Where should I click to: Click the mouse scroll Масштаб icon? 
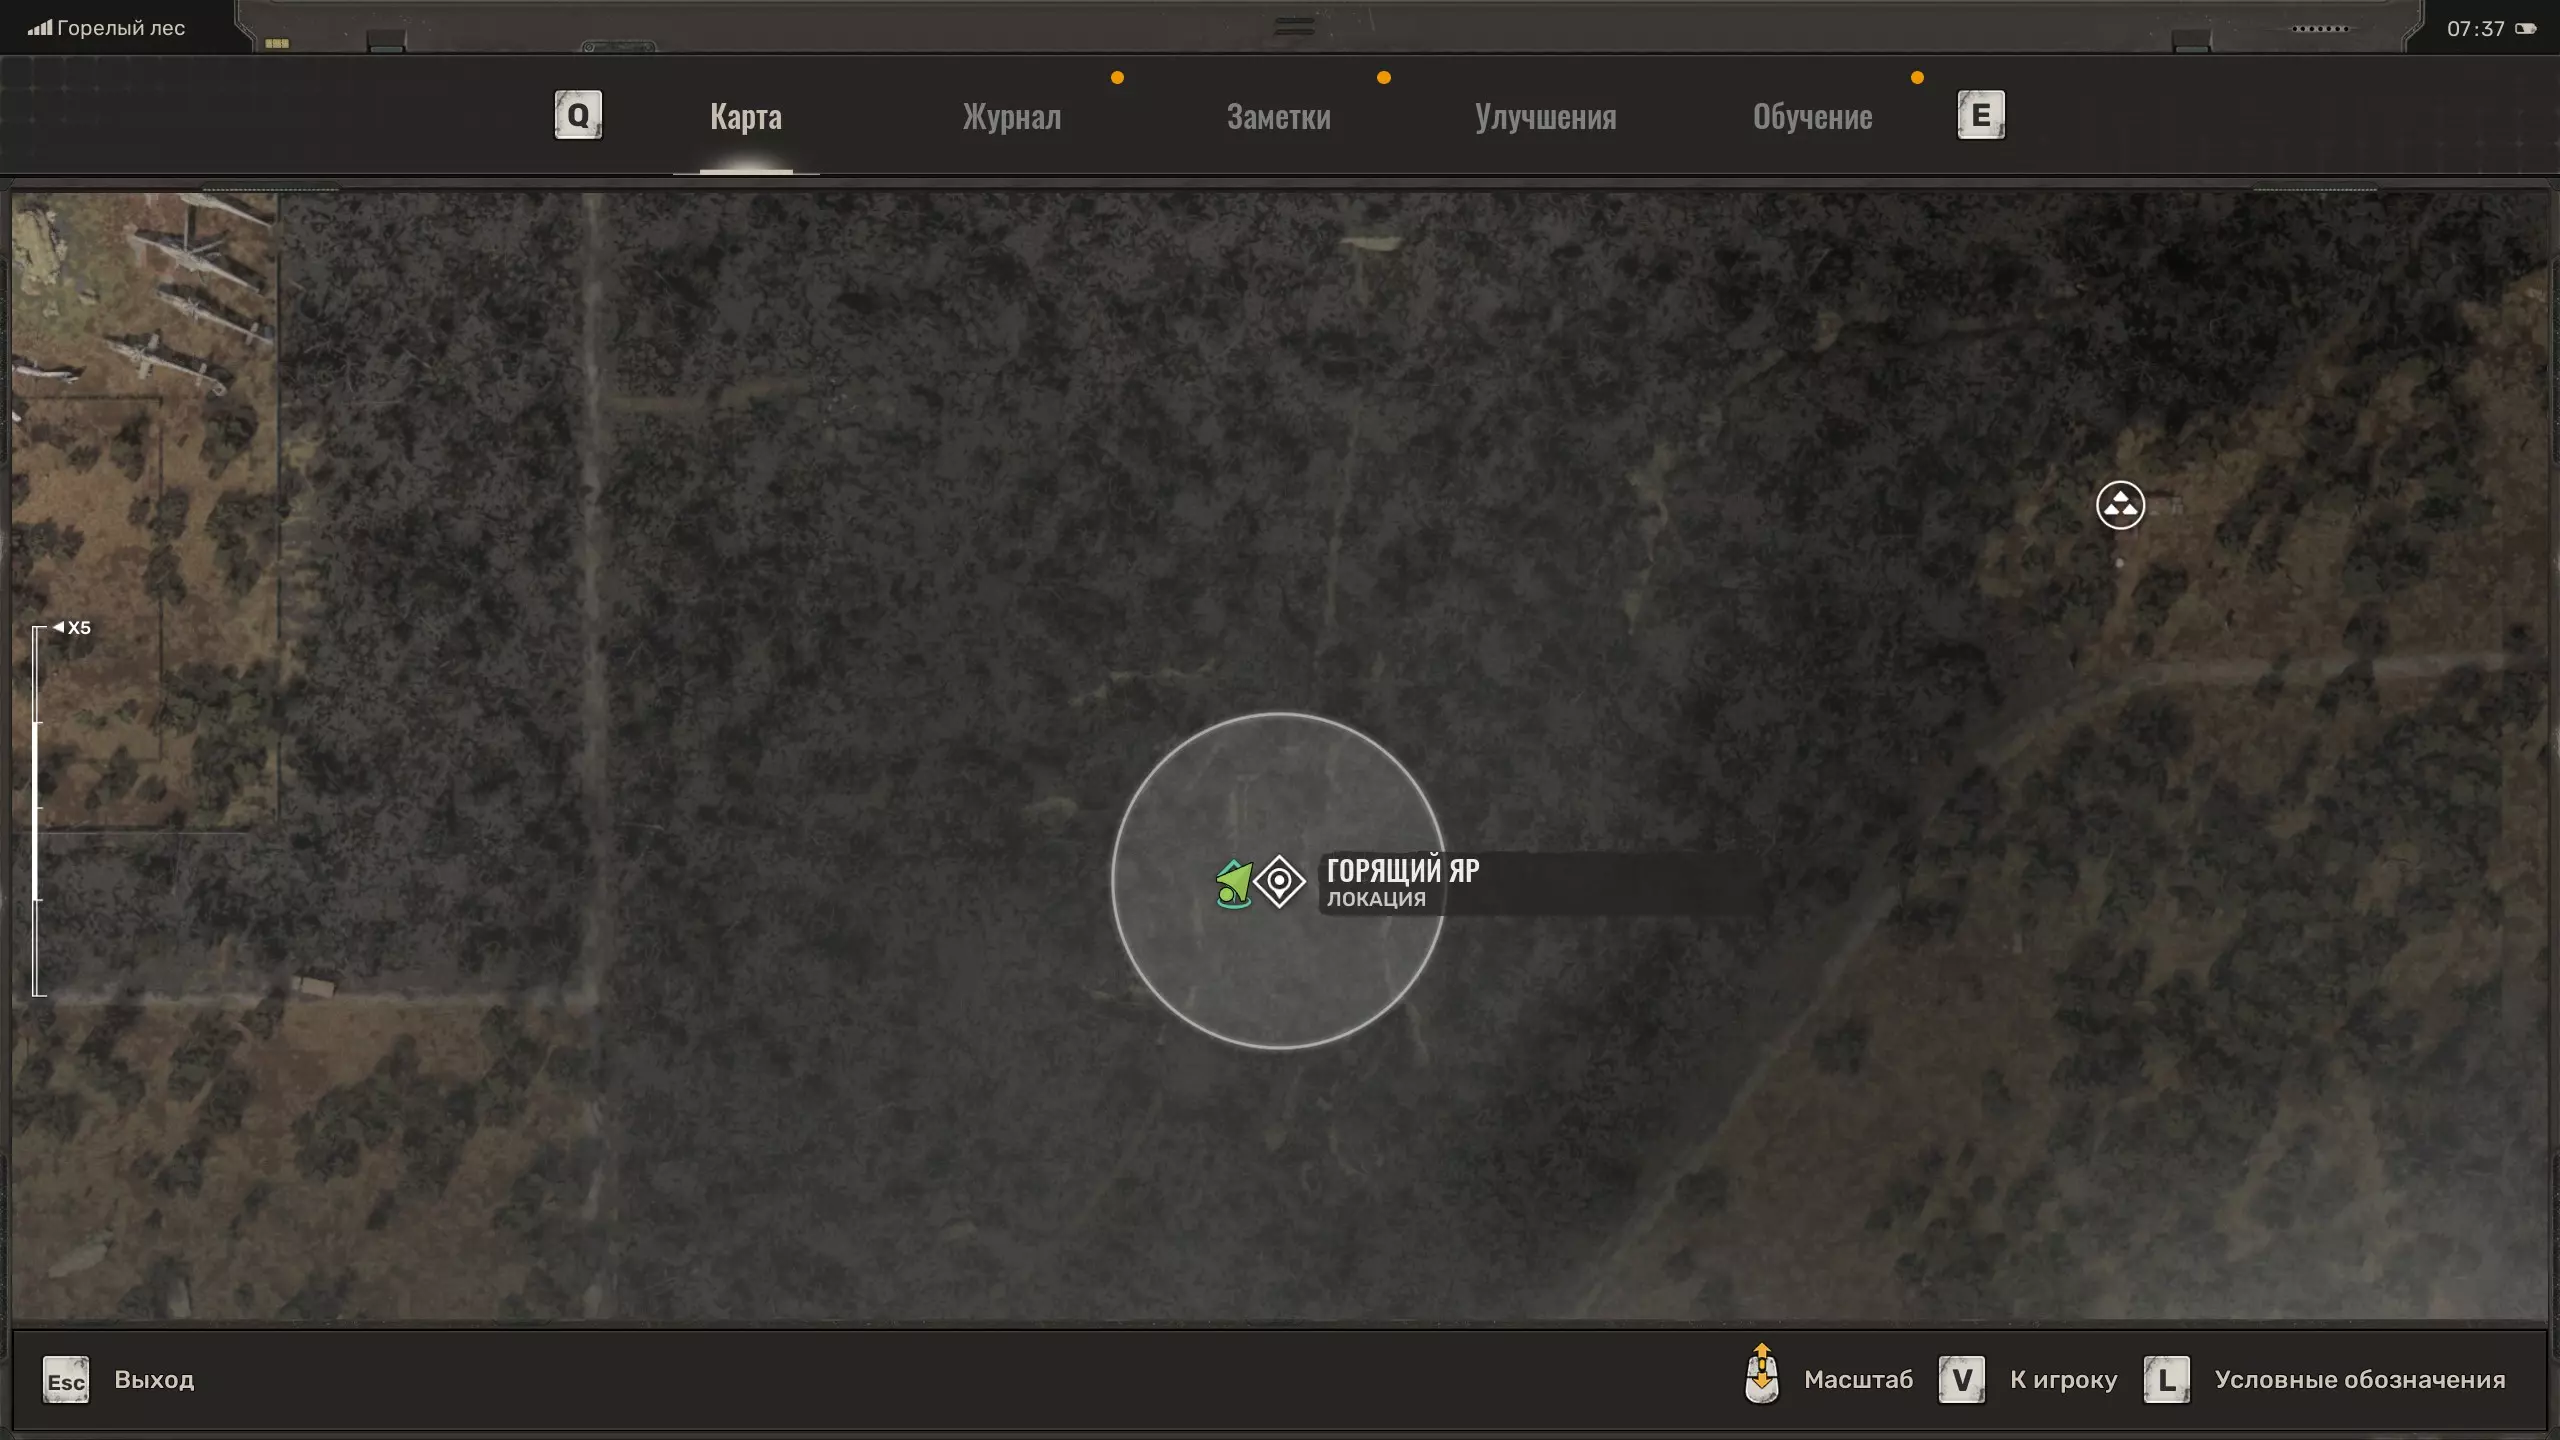[1761, 1376]
